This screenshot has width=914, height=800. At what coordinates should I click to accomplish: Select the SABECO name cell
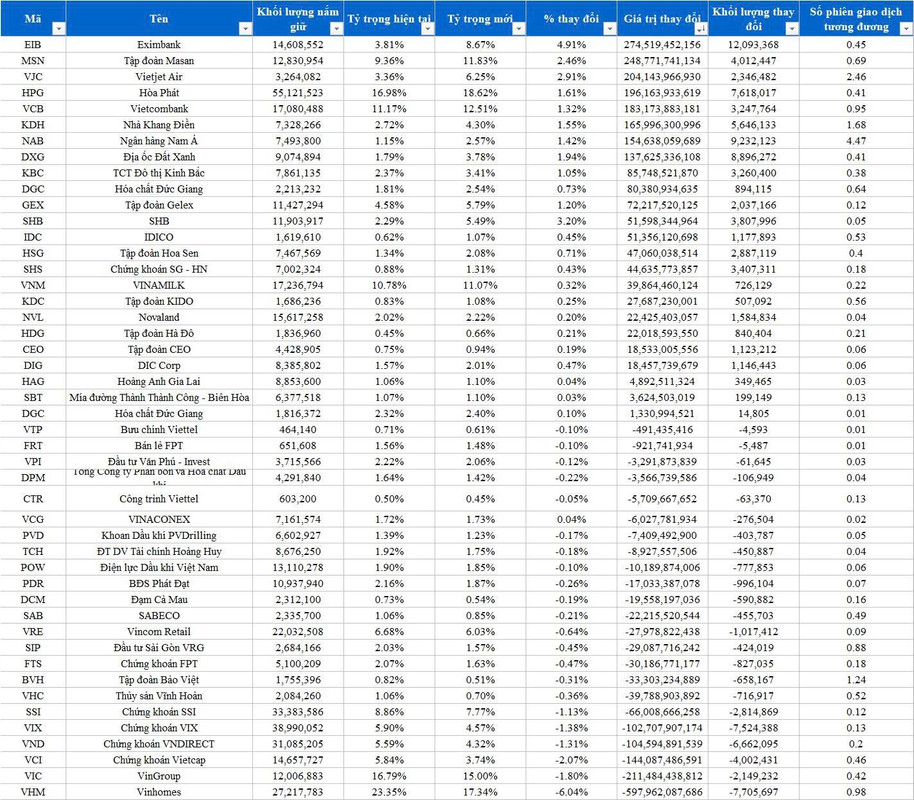pyautogui.click(x=159, y=616)
